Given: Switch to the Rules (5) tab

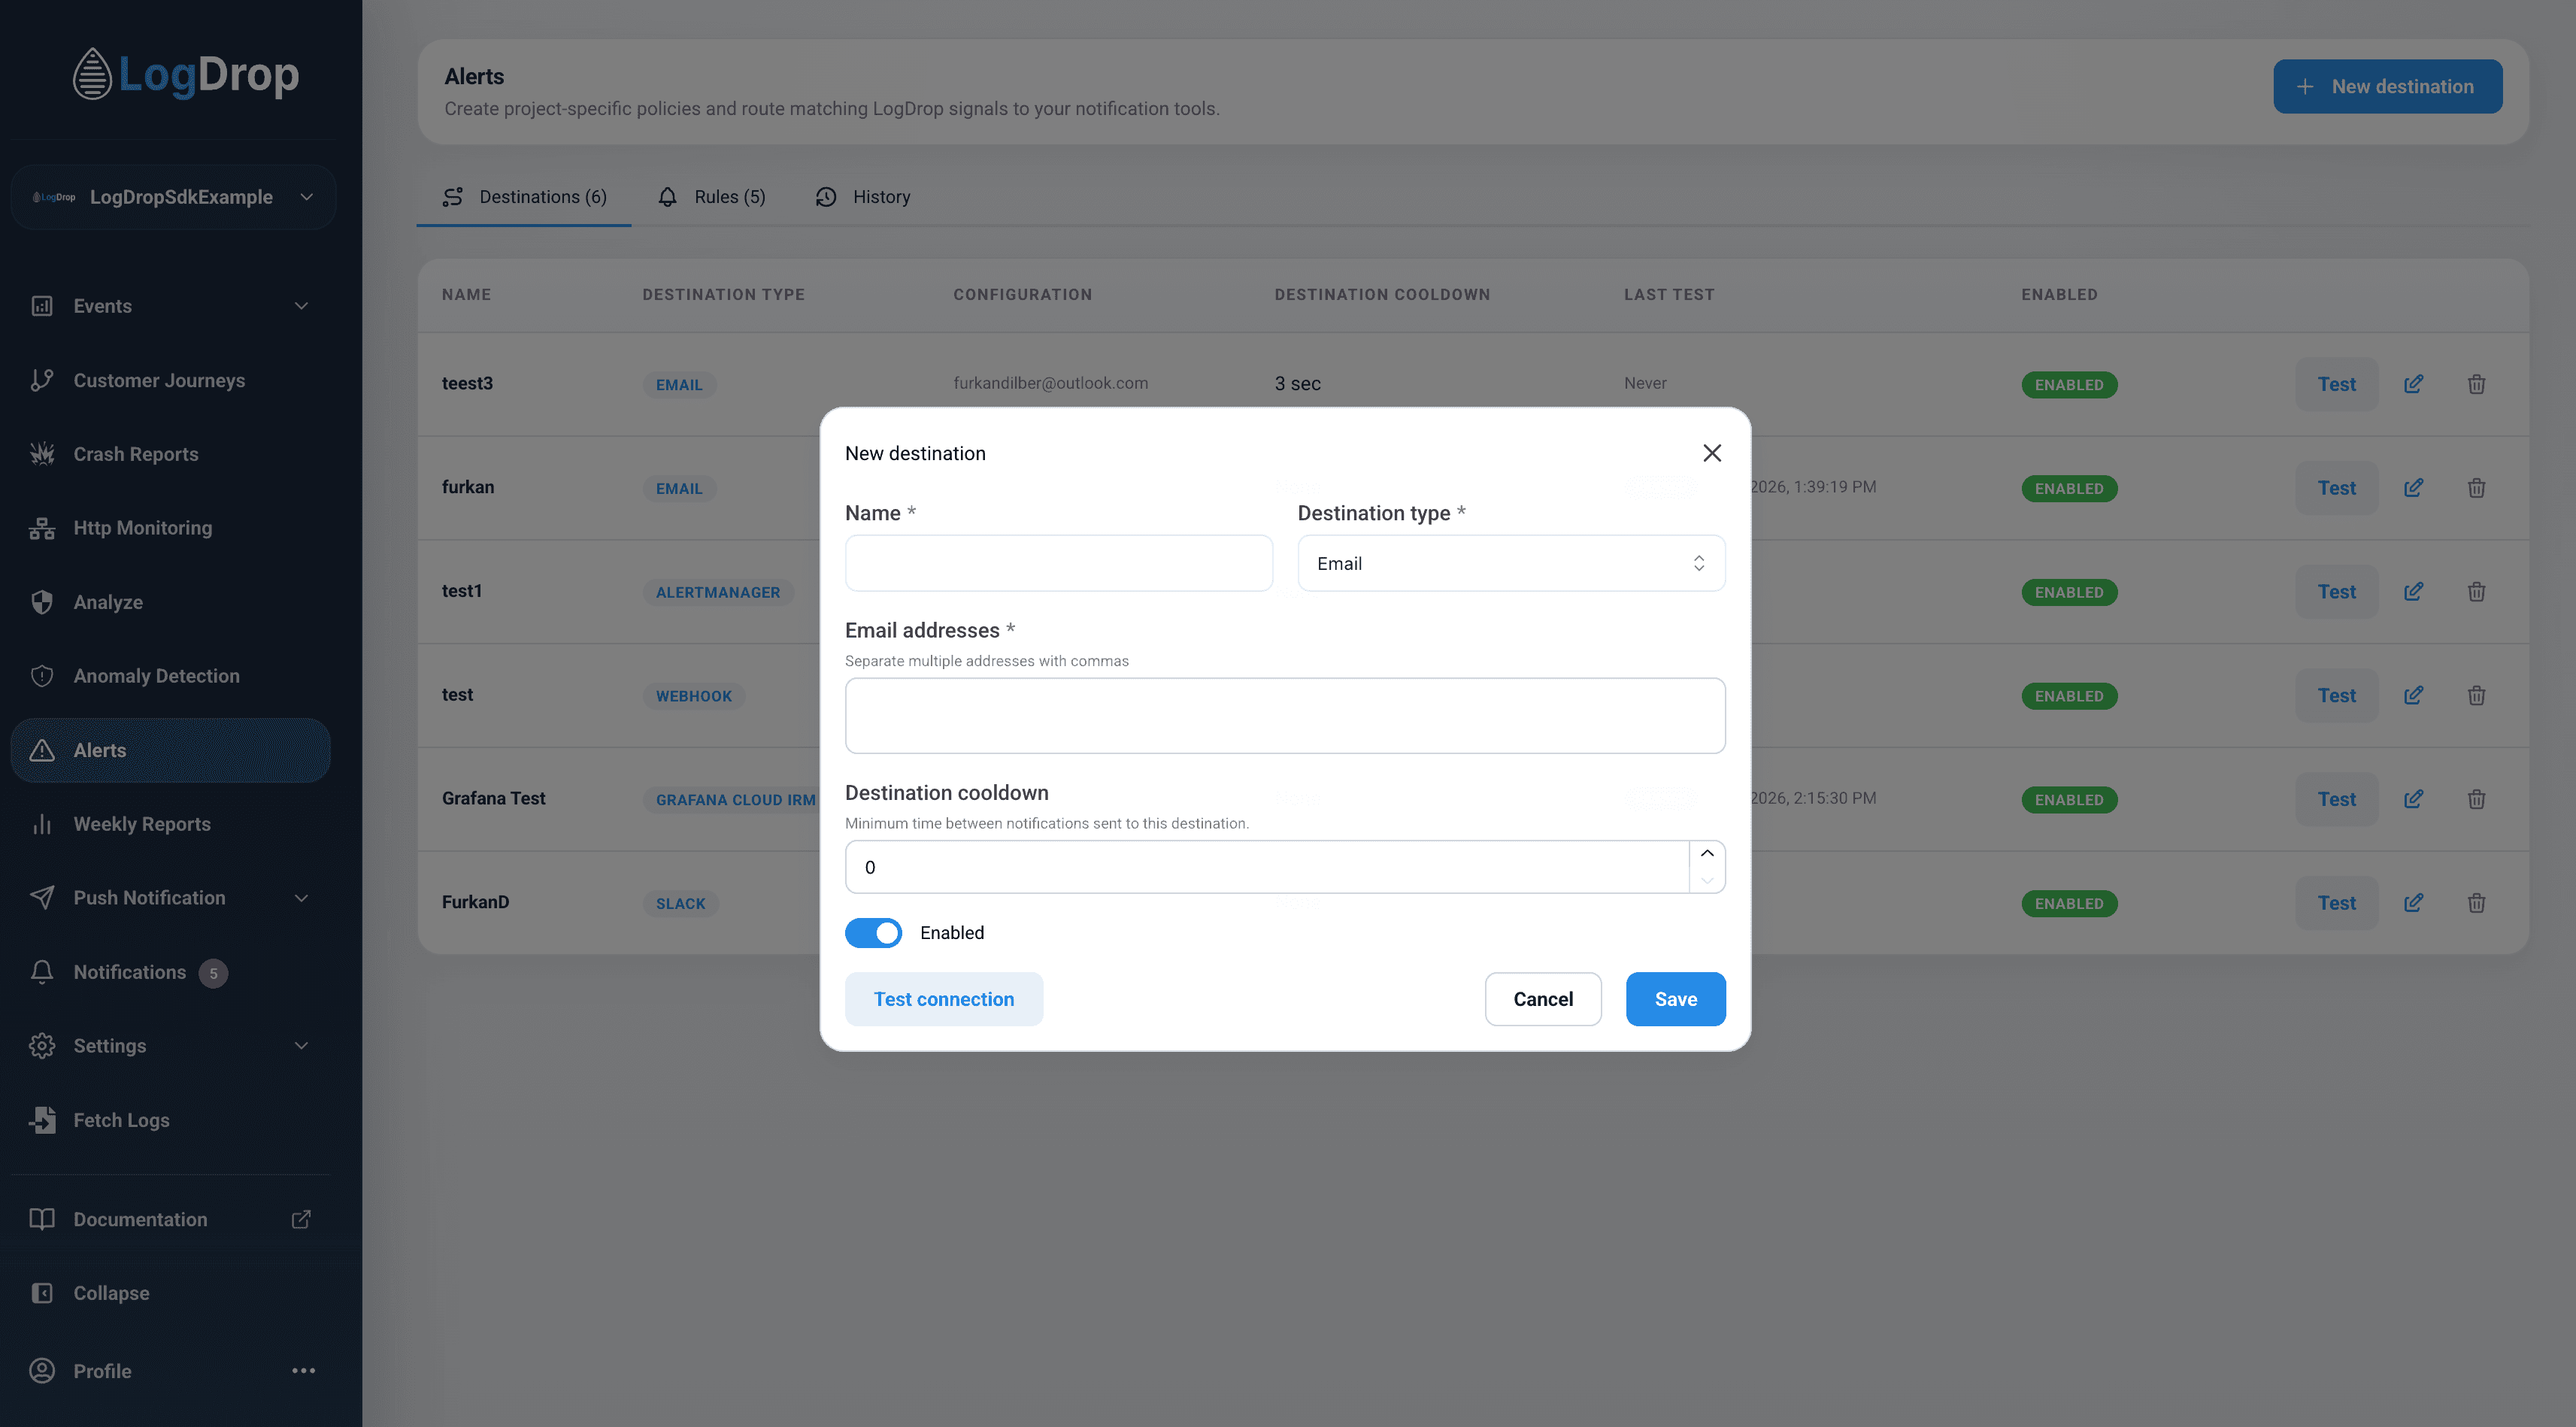Looking at the screenshot, I should coord(711,197).
